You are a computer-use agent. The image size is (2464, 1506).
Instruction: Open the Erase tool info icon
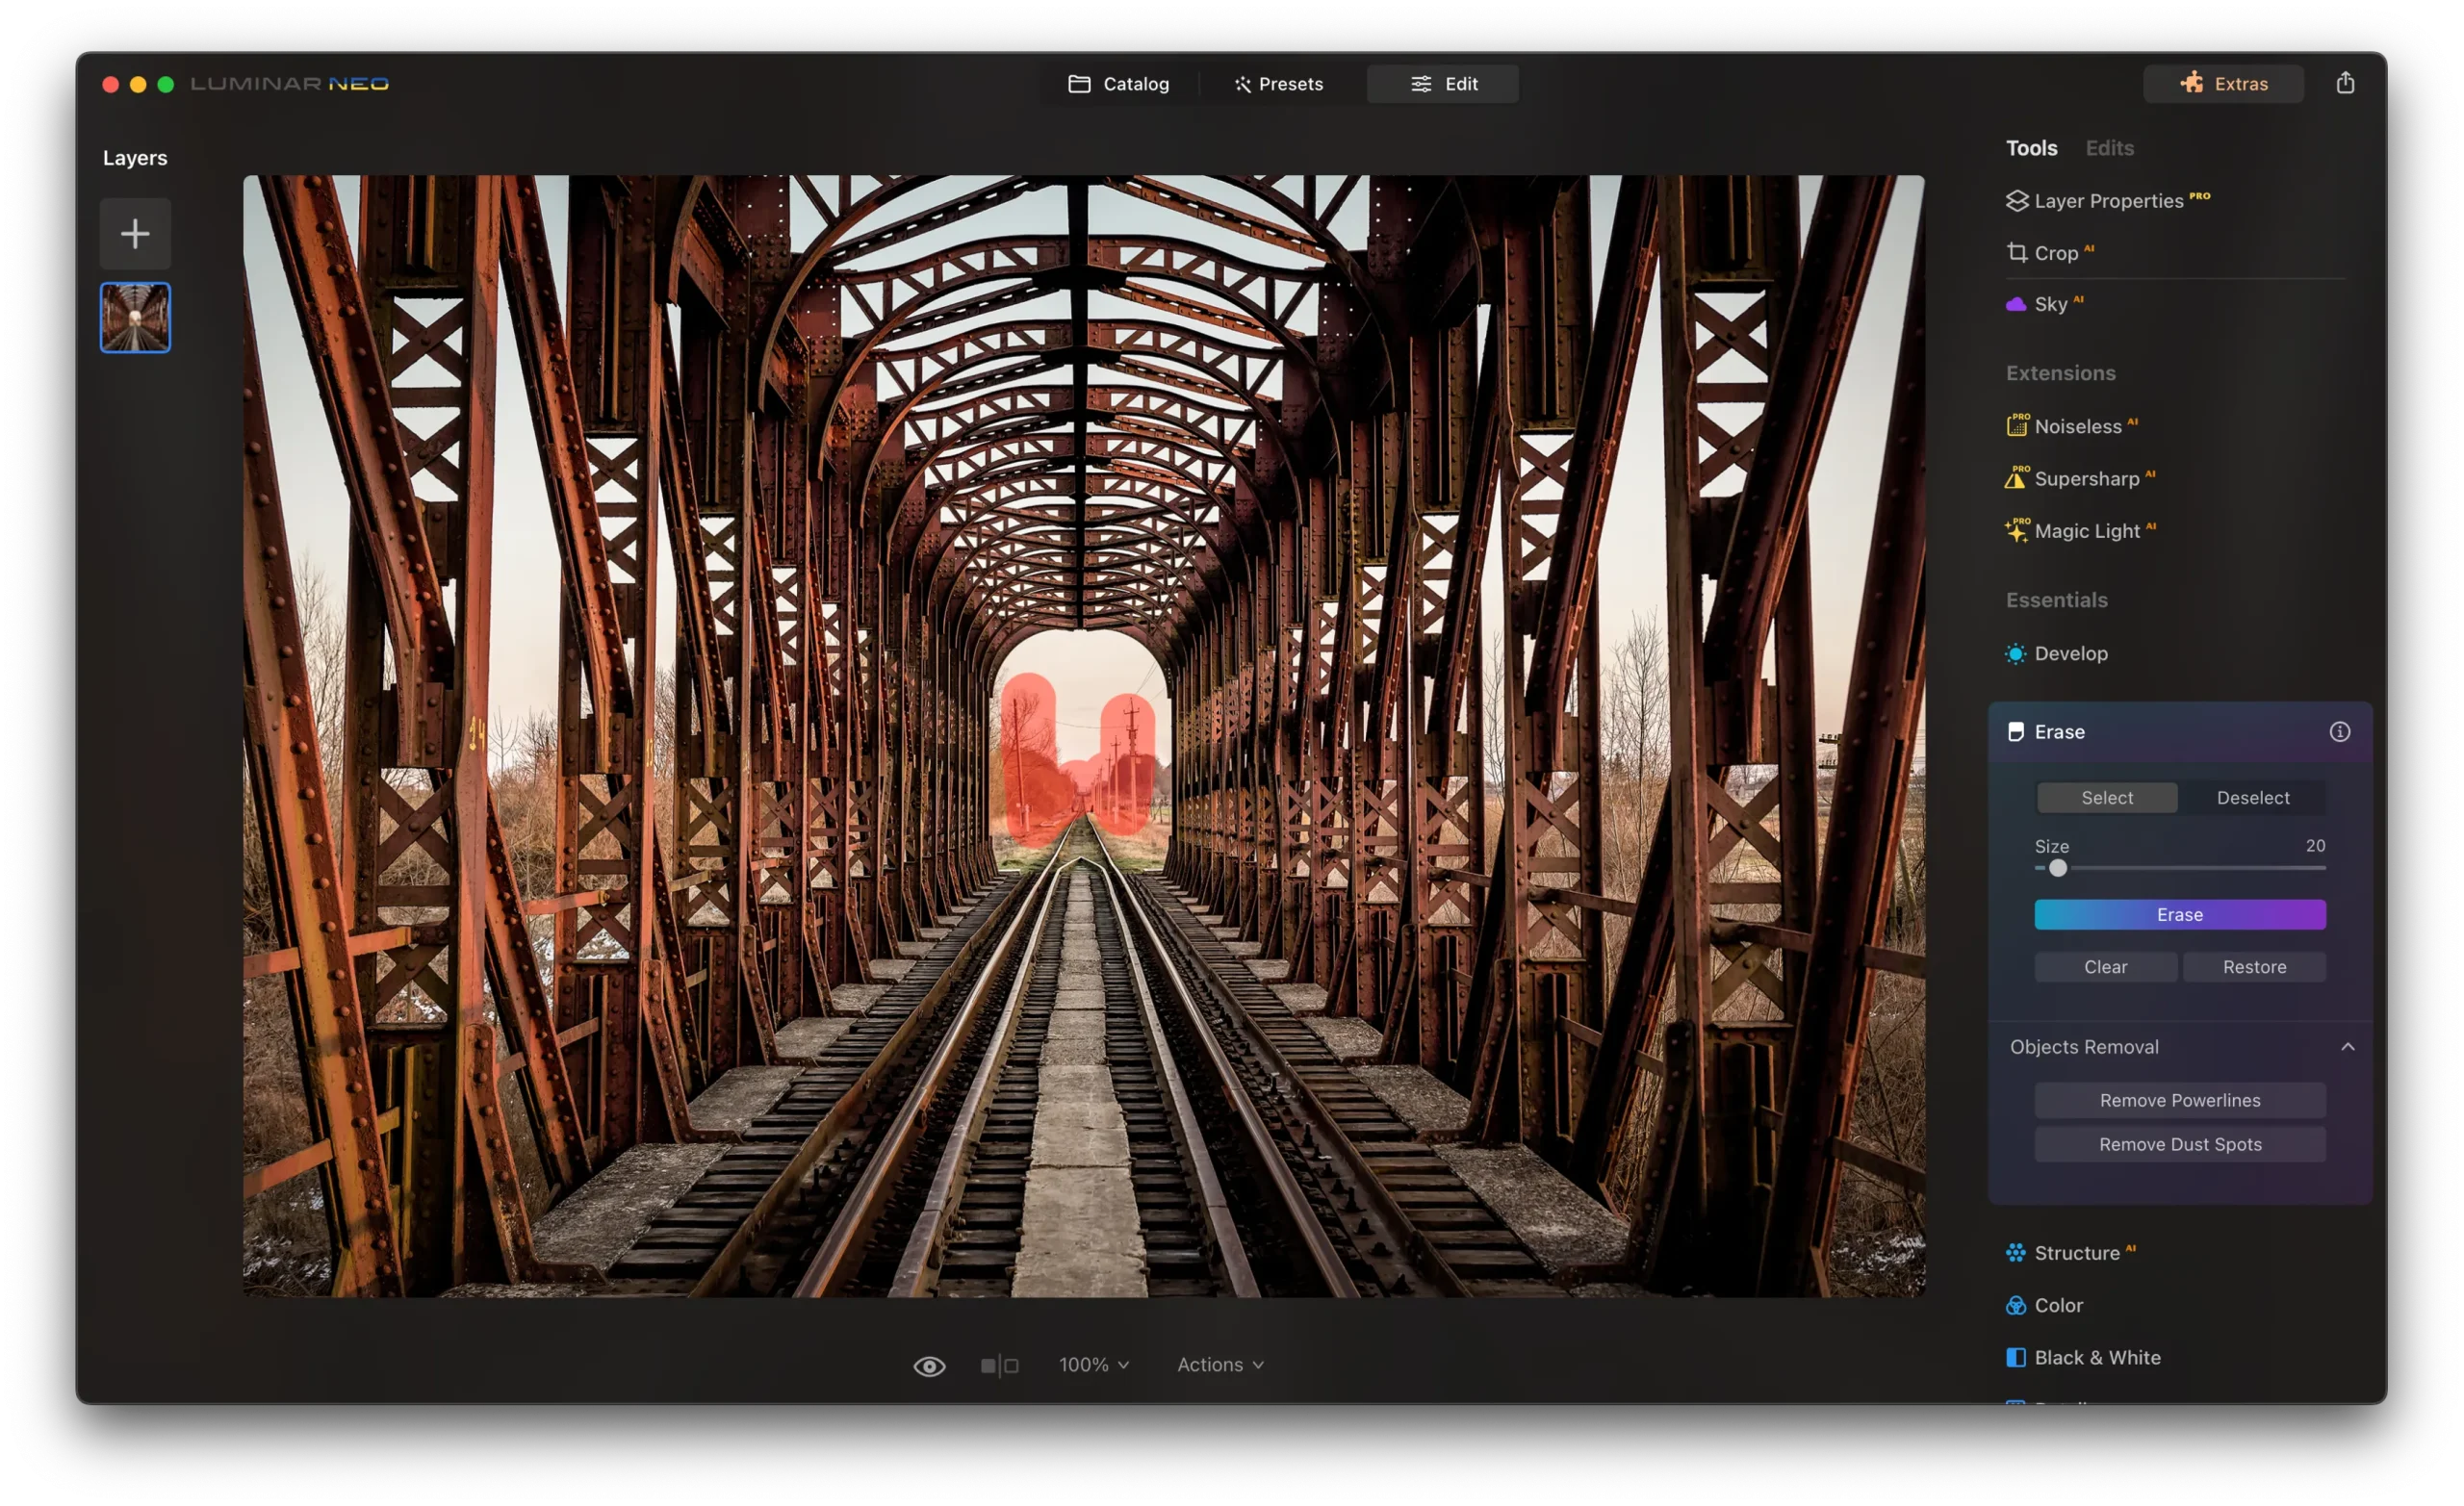(2339, 732)
